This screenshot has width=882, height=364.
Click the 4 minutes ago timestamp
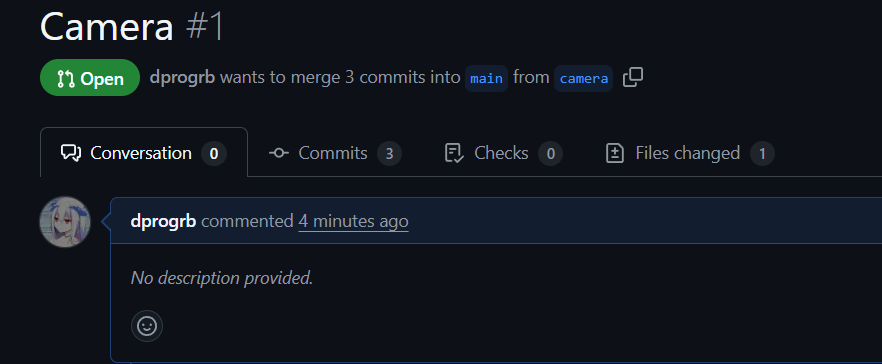tap(353, 222)
